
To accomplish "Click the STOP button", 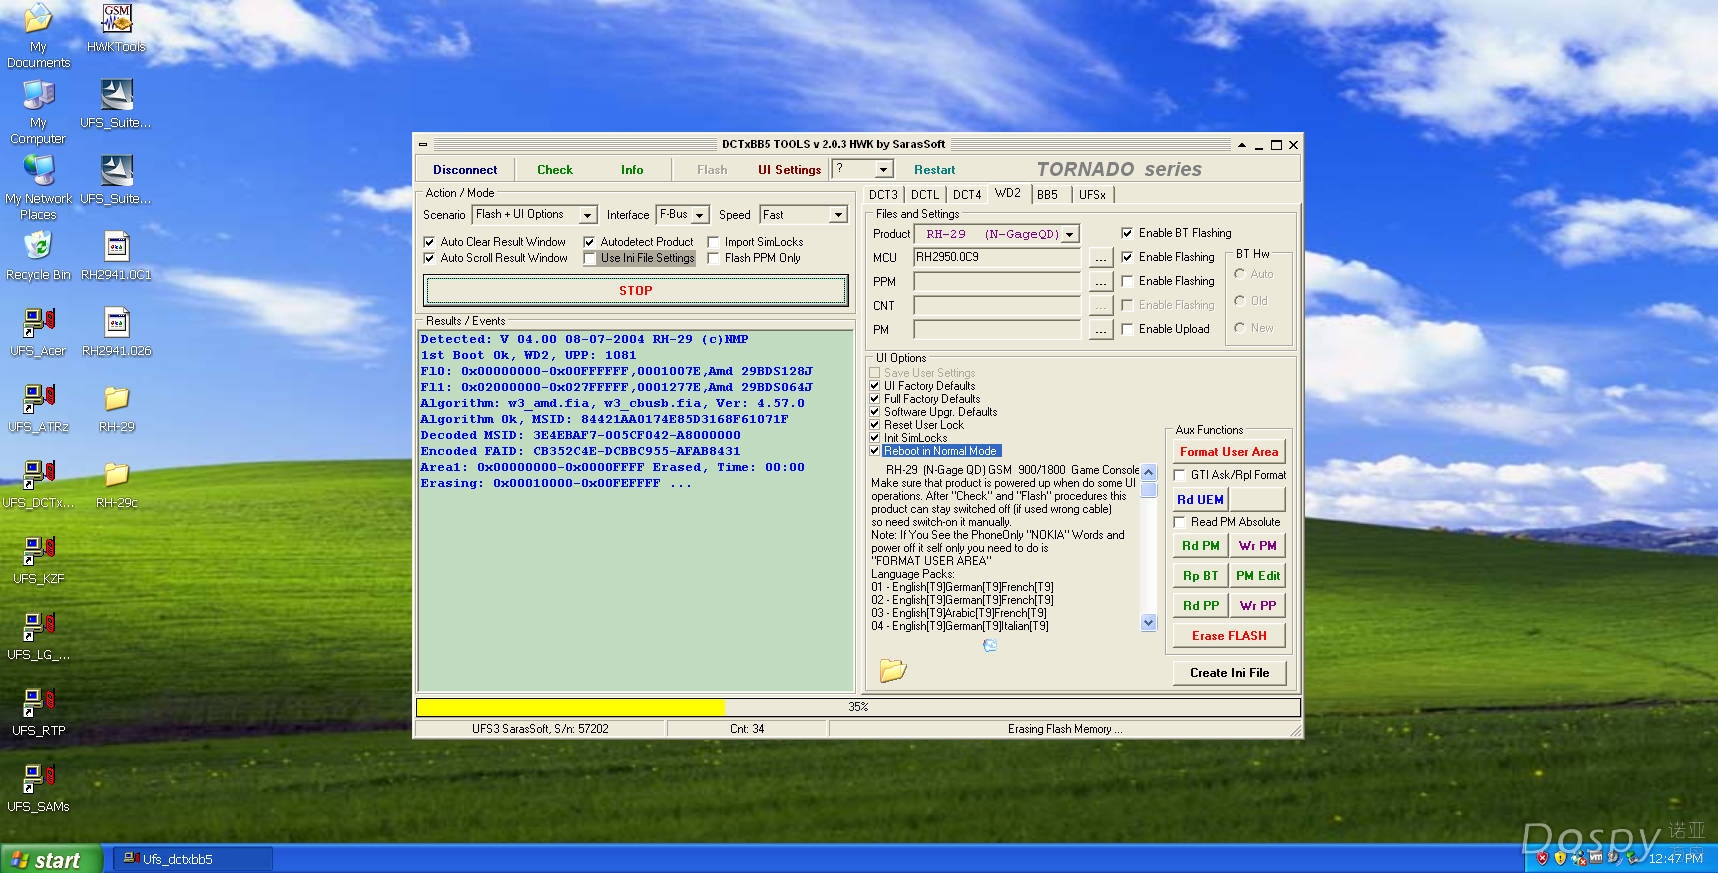I will pos(636,291).
